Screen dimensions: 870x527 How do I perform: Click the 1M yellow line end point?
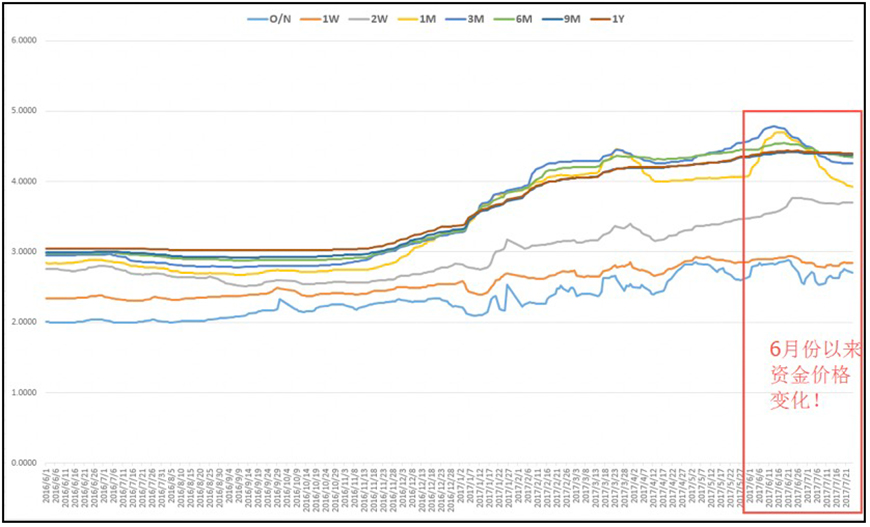click(x=851, y=186)
